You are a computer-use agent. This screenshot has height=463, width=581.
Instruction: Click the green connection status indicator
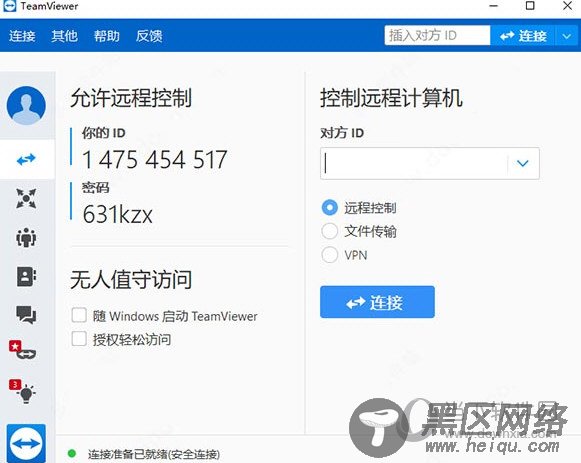pyautogui.click(x=72, y=453)
